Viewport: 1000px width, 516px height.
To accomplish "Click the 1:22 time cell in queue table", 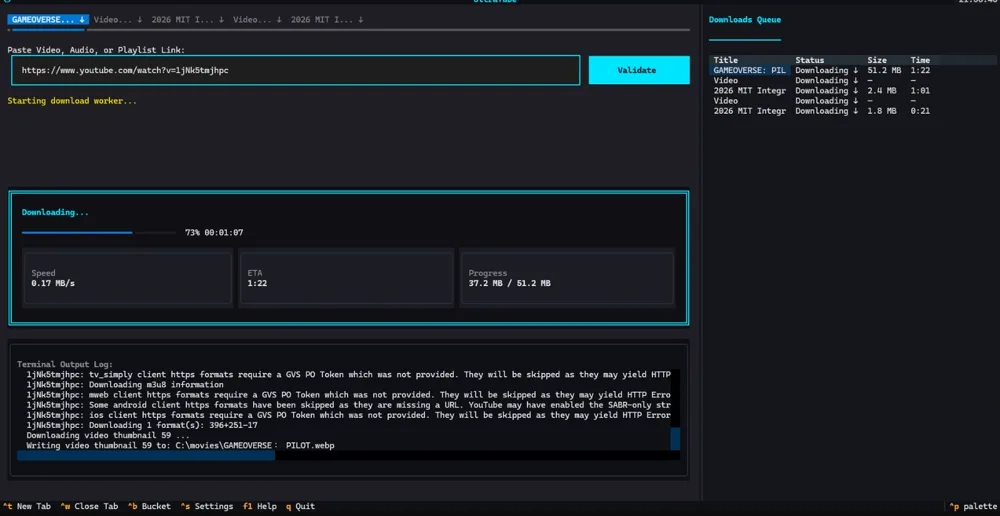I will point(920,70).
